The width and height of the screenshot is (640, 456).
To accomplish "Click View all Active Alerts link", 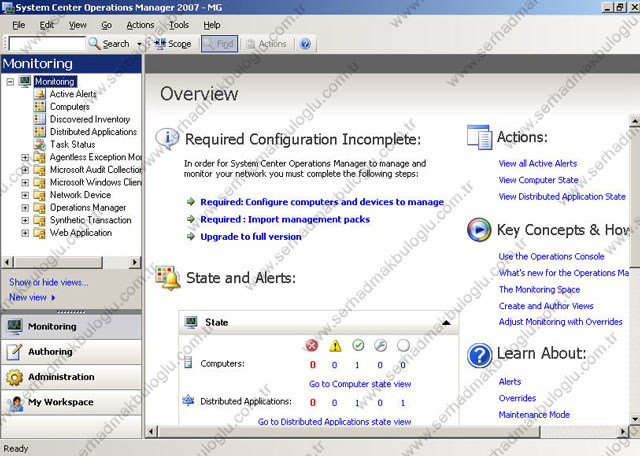I will (538, 164).
